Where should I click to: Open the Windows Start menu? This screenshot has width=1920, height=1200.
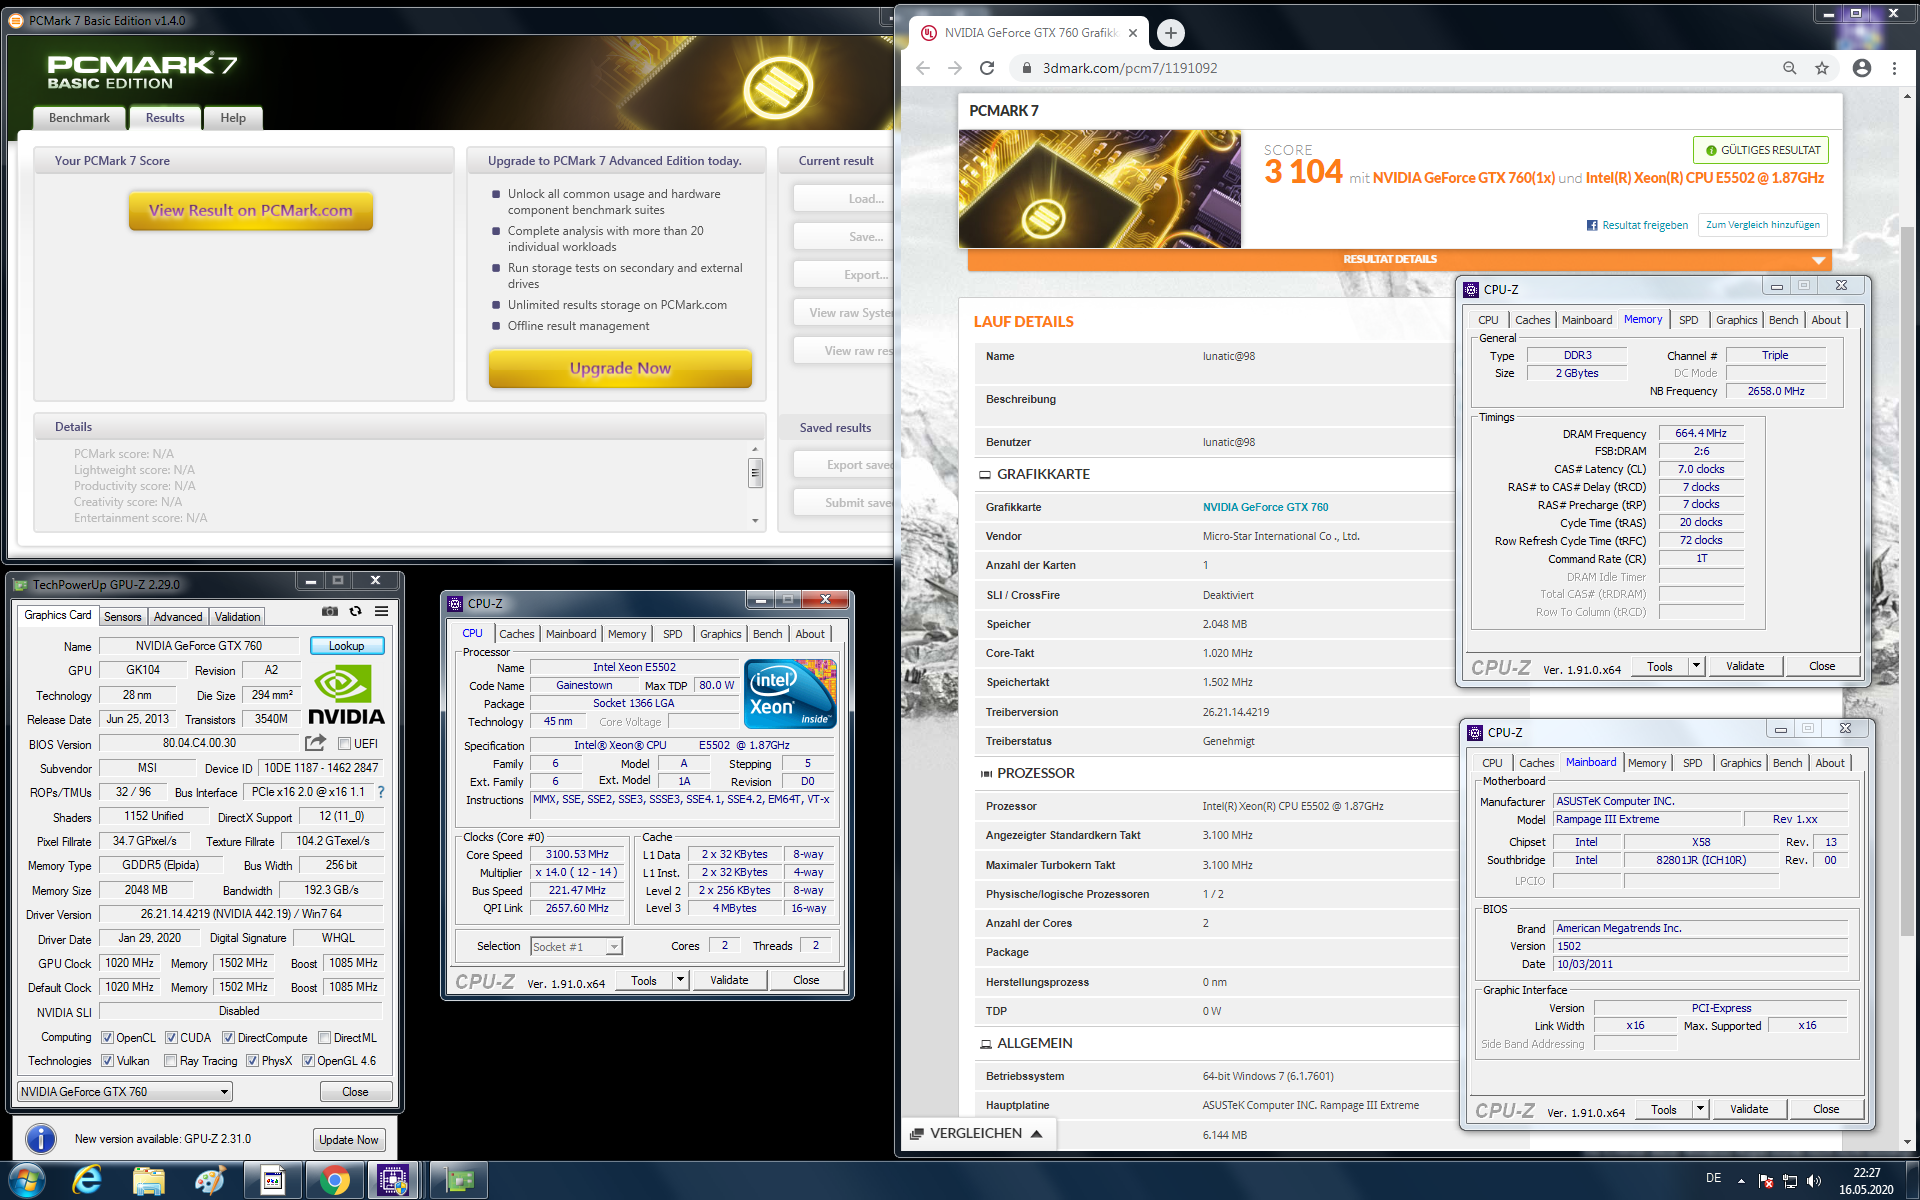(x=26, y=1181)
